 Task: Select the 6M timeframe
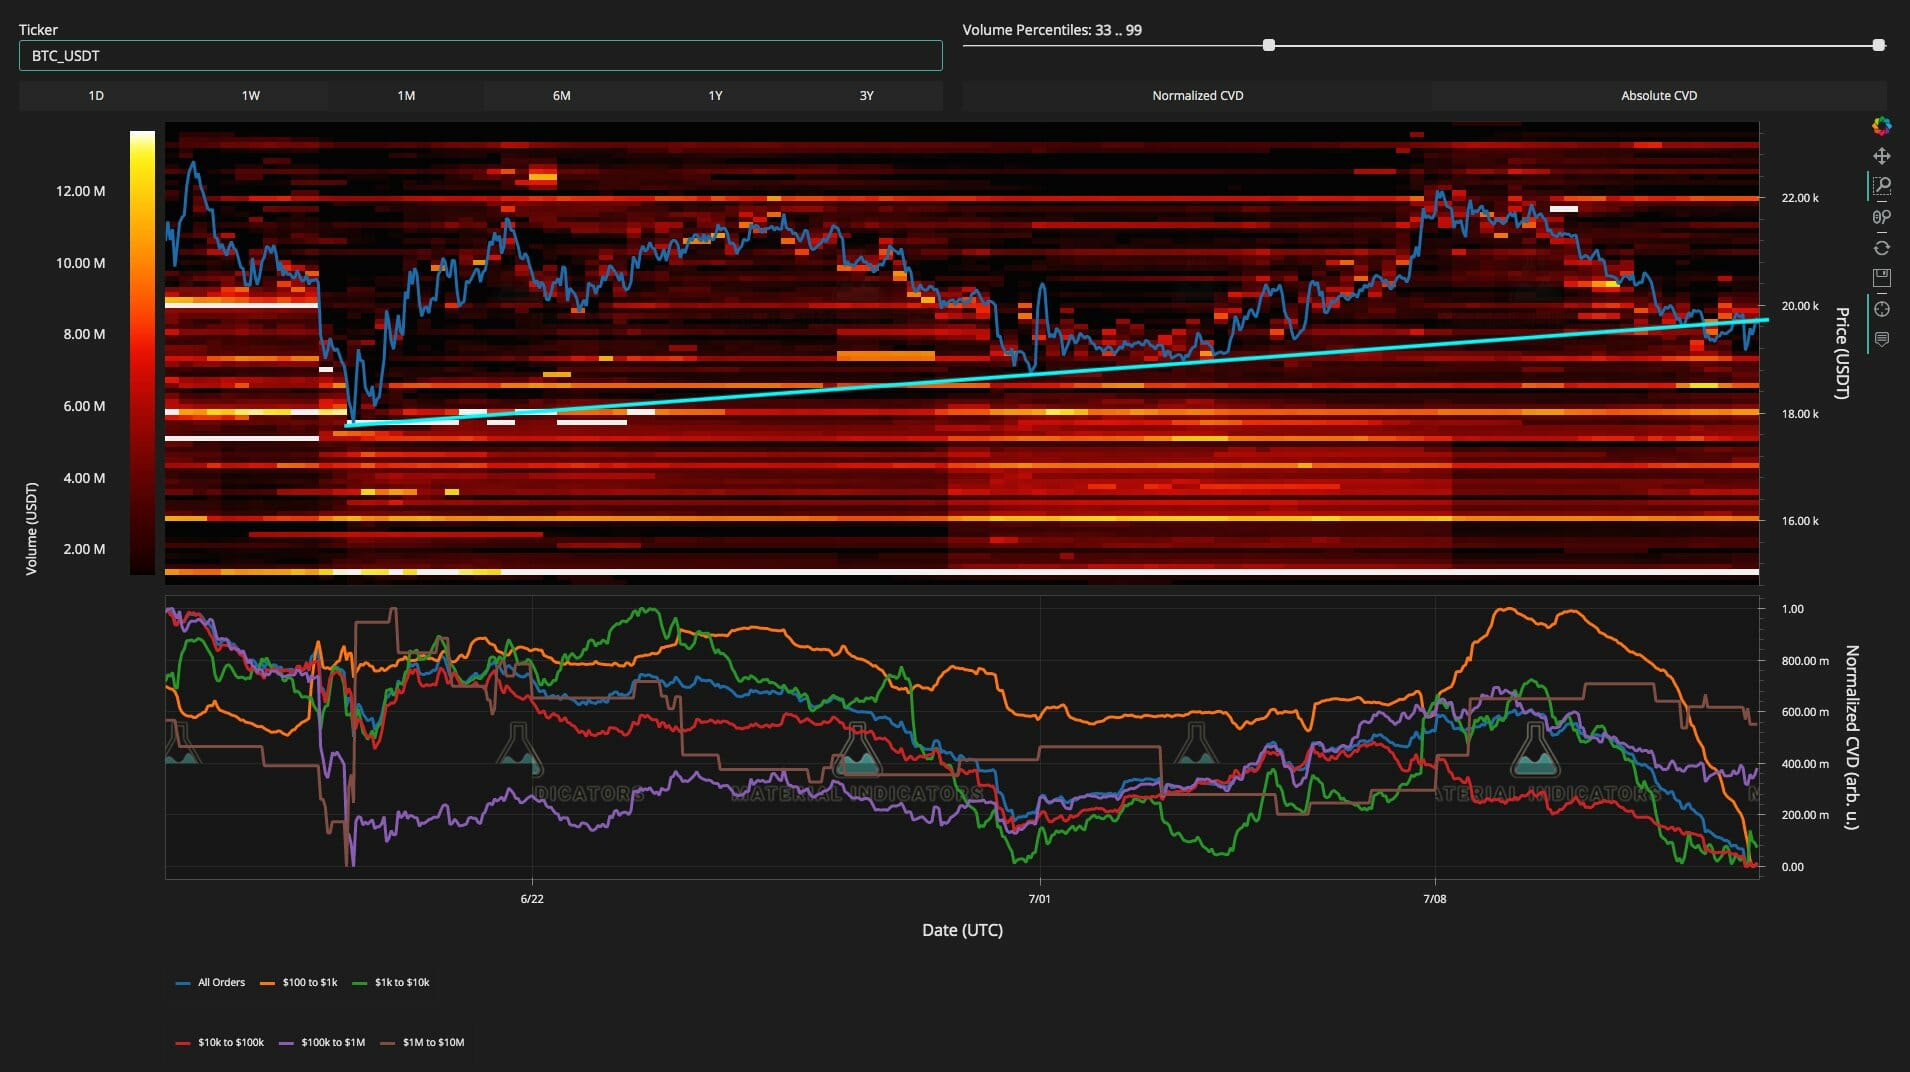(x=562, y=95)
